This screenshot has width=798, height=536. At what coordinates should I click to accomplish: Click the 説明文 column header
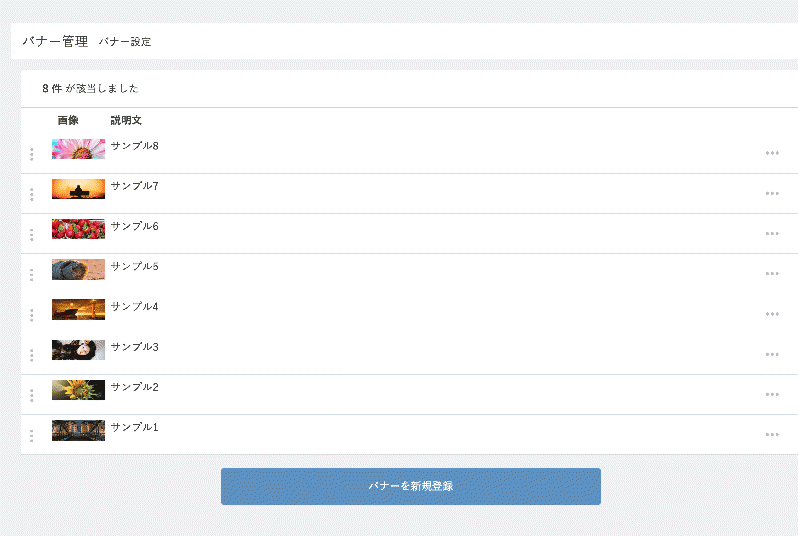click(126, 120)
